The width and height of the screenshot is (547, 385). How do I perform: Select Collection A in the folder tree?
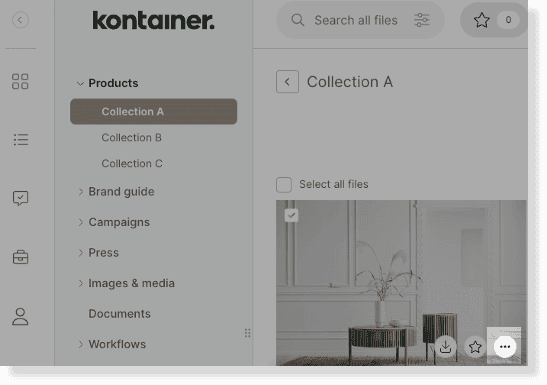[153, 112]
